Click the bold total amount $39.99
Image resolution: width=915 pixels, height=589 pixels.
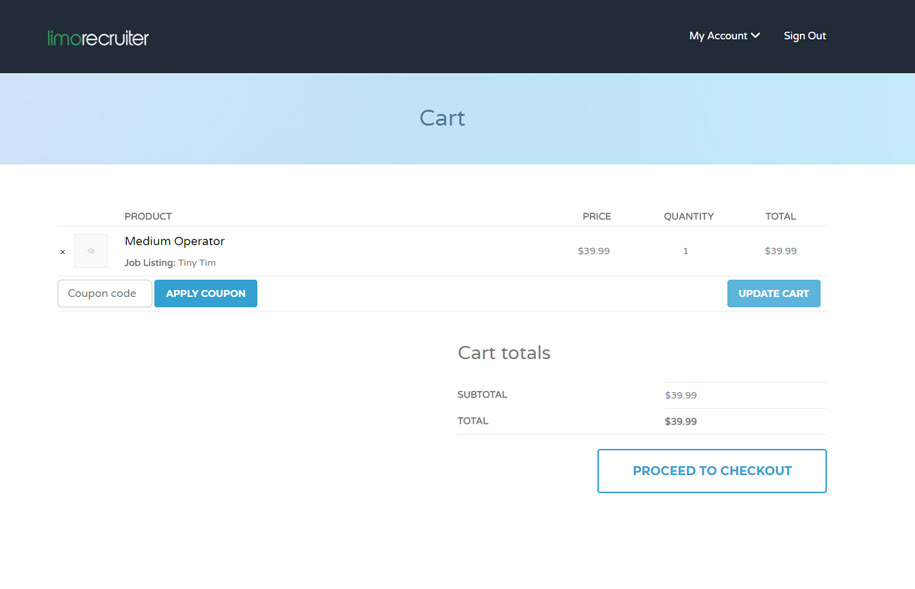click(680, 421)
